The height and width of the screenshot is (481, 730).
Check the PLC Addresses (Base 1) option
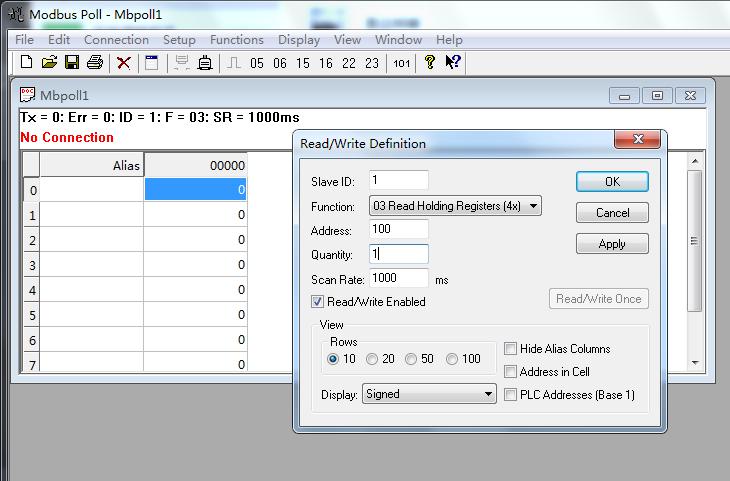pyautogui.click(x=511, y=395)
